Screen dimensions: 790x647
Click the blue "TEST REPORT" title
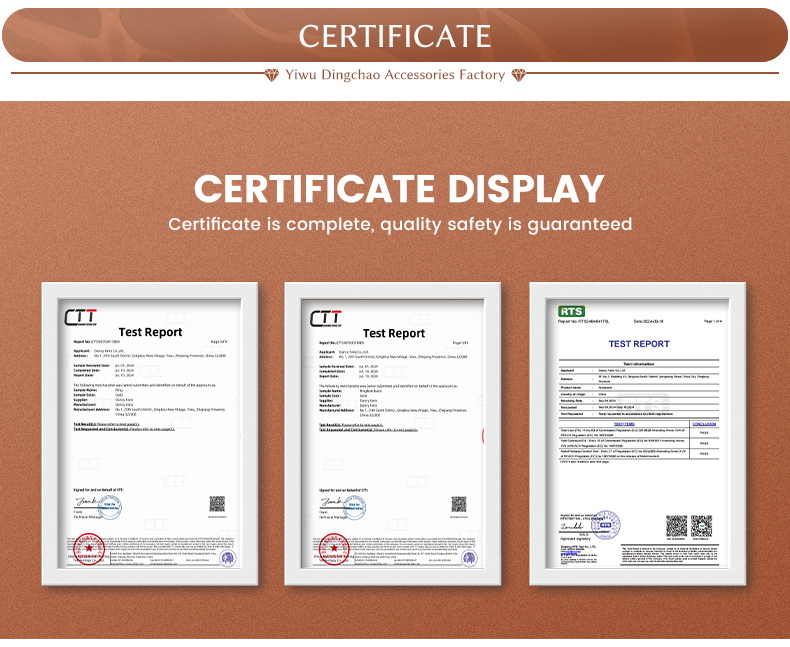639,344
